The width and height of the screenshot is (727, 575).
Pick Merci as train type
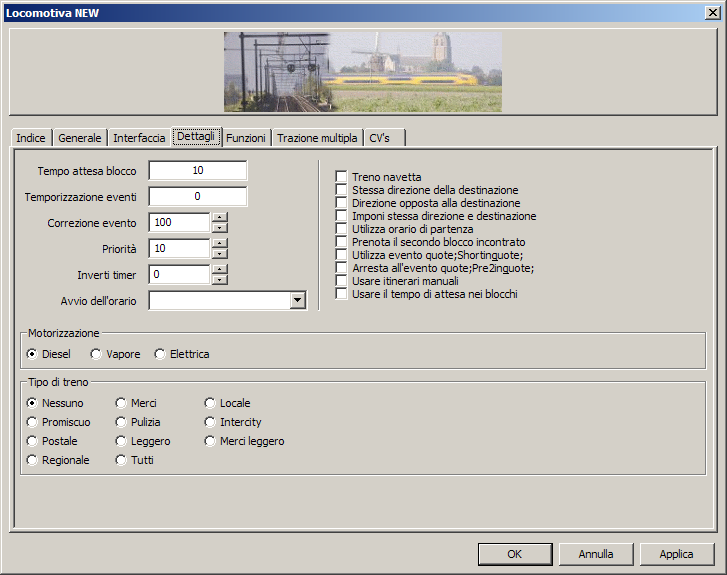click(x=121, y=403)
